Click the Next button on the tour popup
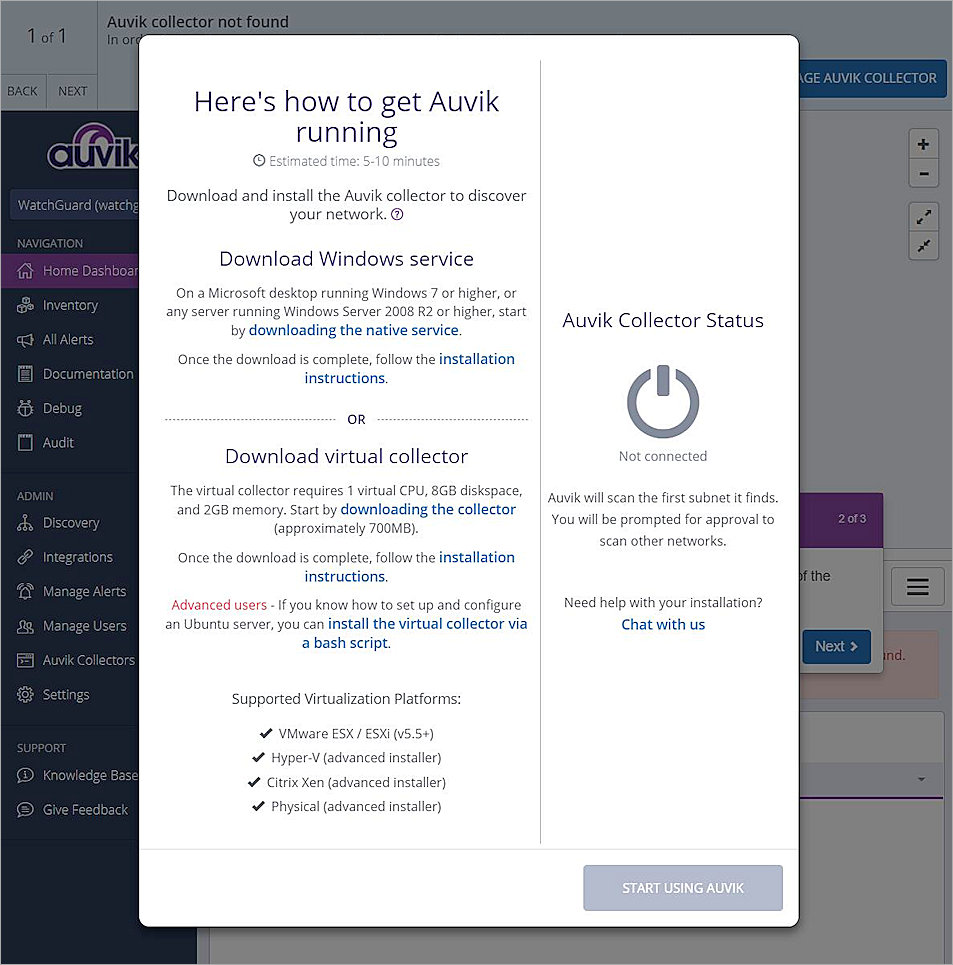The width and height of the screenshot is (953, 965). coord(836,646)
